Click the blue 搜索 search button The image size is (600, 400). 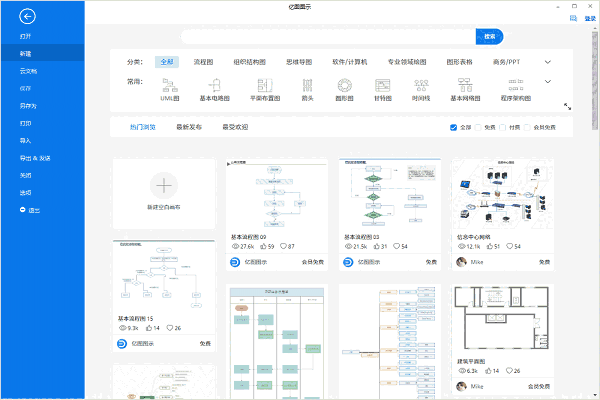489,36
